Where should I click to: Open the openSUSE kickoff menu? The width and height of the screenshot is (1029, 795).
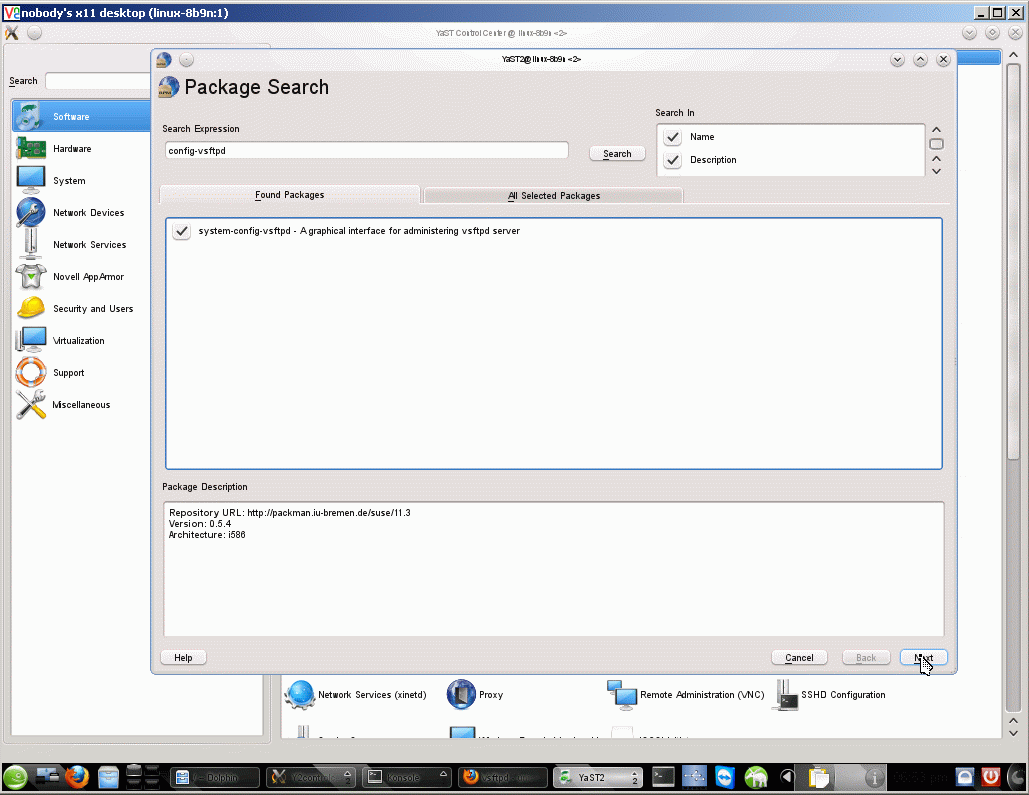(16, 778)
